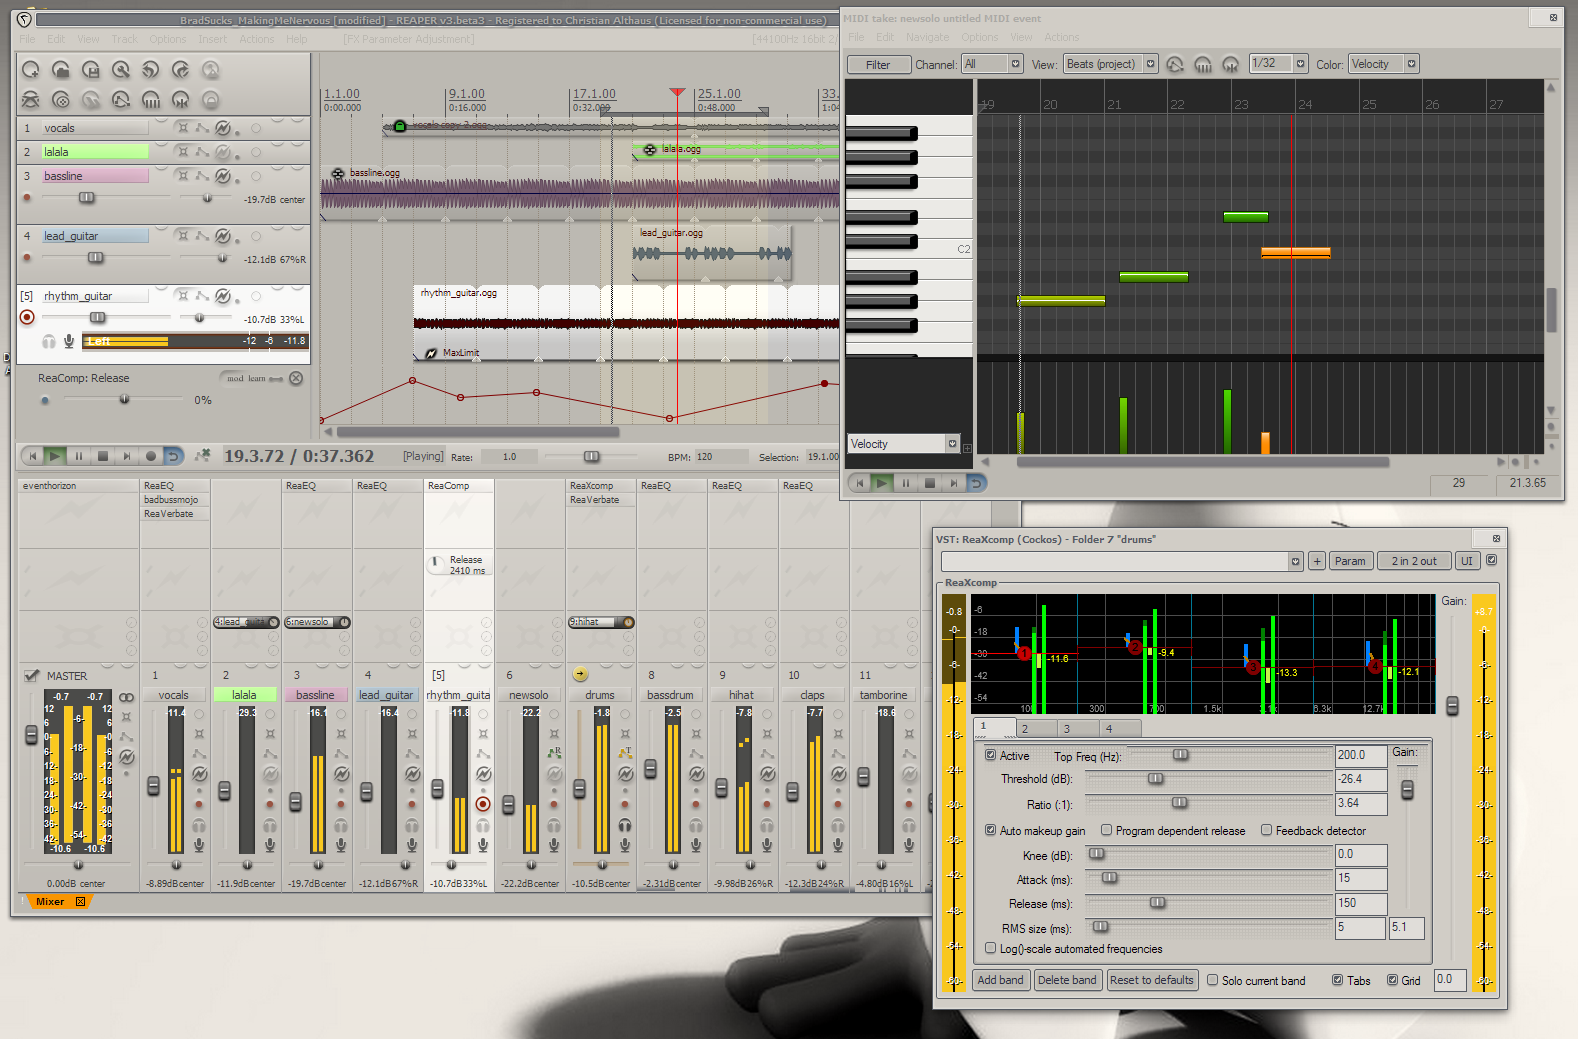The image size is (1578, 1039).
Task: Toggle ReaXcomp bypass checkbox beside UI button
Action: click(1491, 560)
